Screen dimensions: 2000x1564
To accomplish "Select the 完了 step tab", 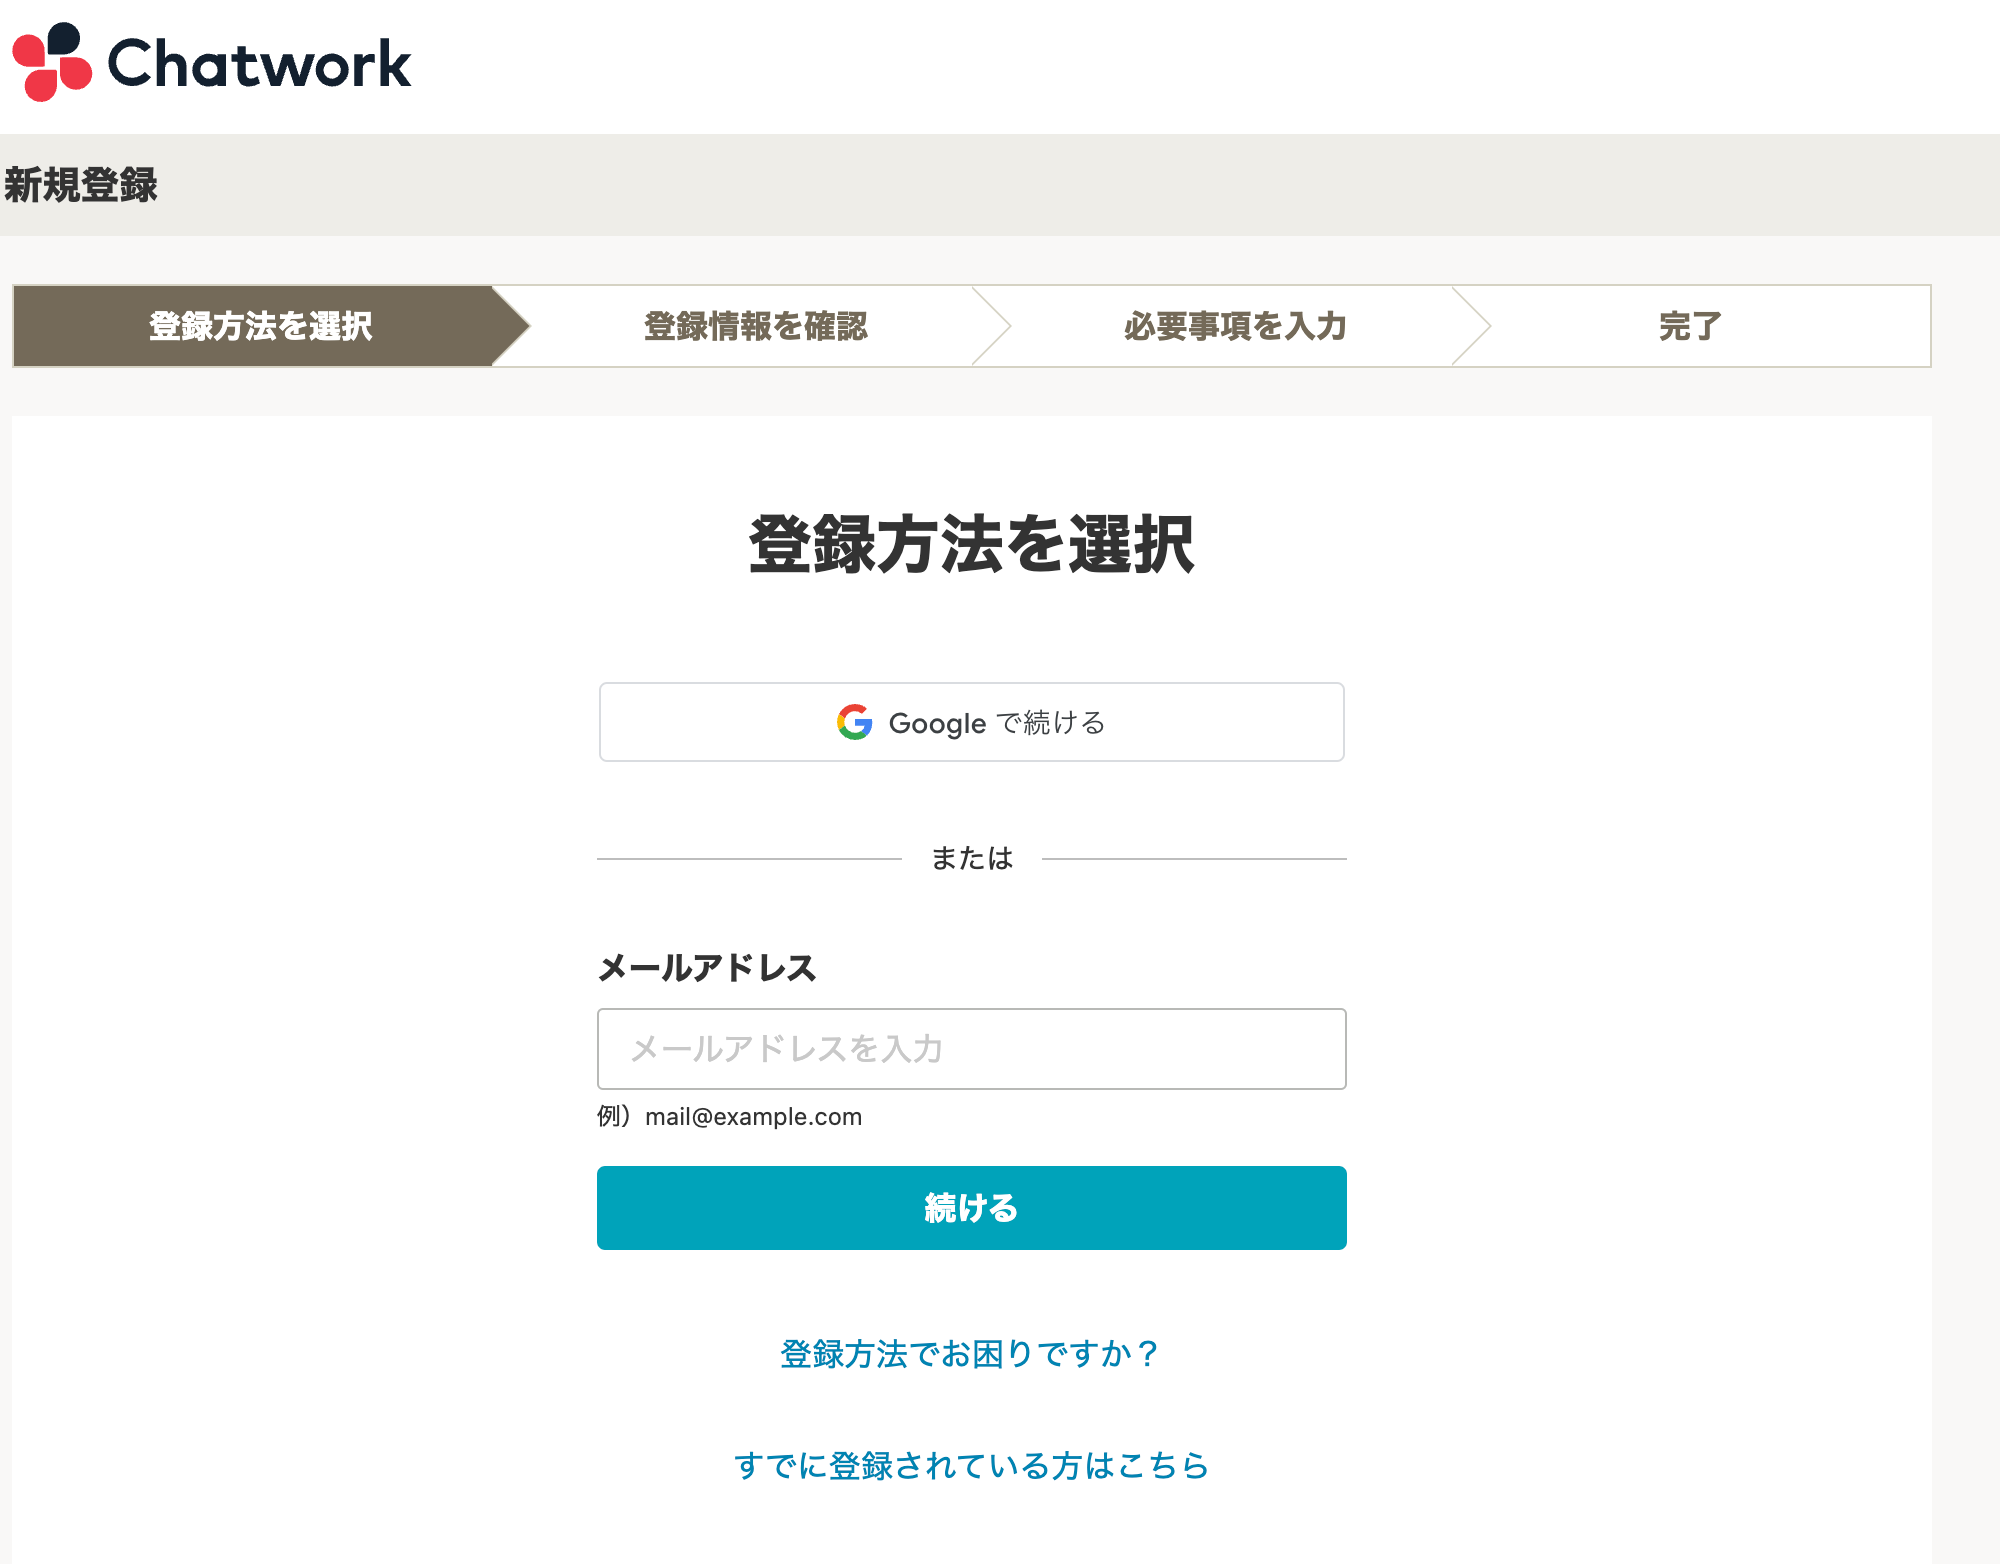I will [1690, 326].
